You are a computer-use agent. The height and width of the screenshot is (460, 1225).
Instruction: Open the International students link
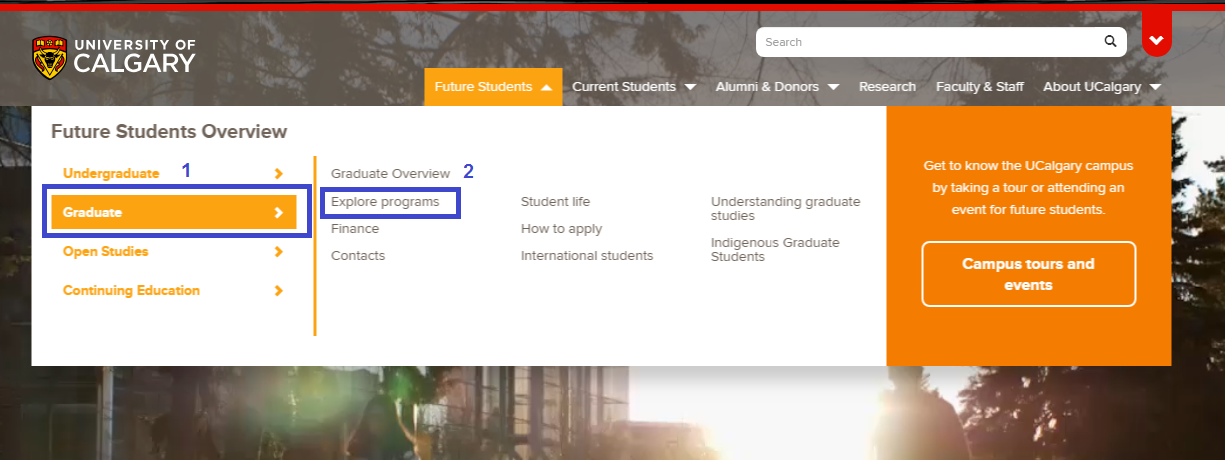(x=586, y=256)
